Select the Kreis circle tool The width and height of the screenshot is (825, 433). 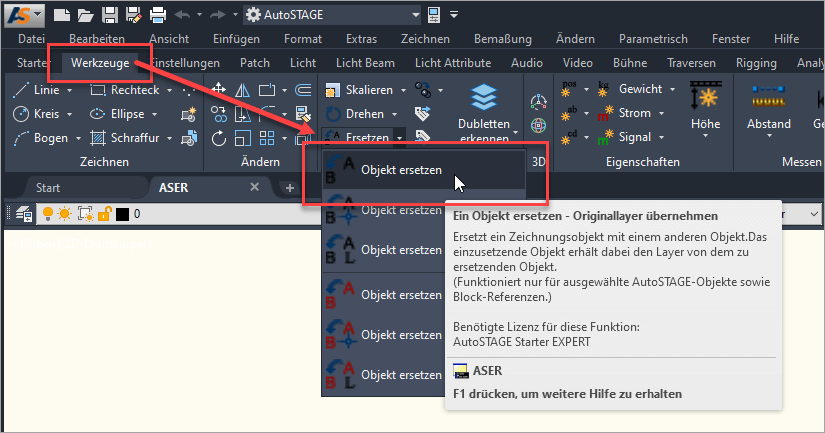(37, 114)
